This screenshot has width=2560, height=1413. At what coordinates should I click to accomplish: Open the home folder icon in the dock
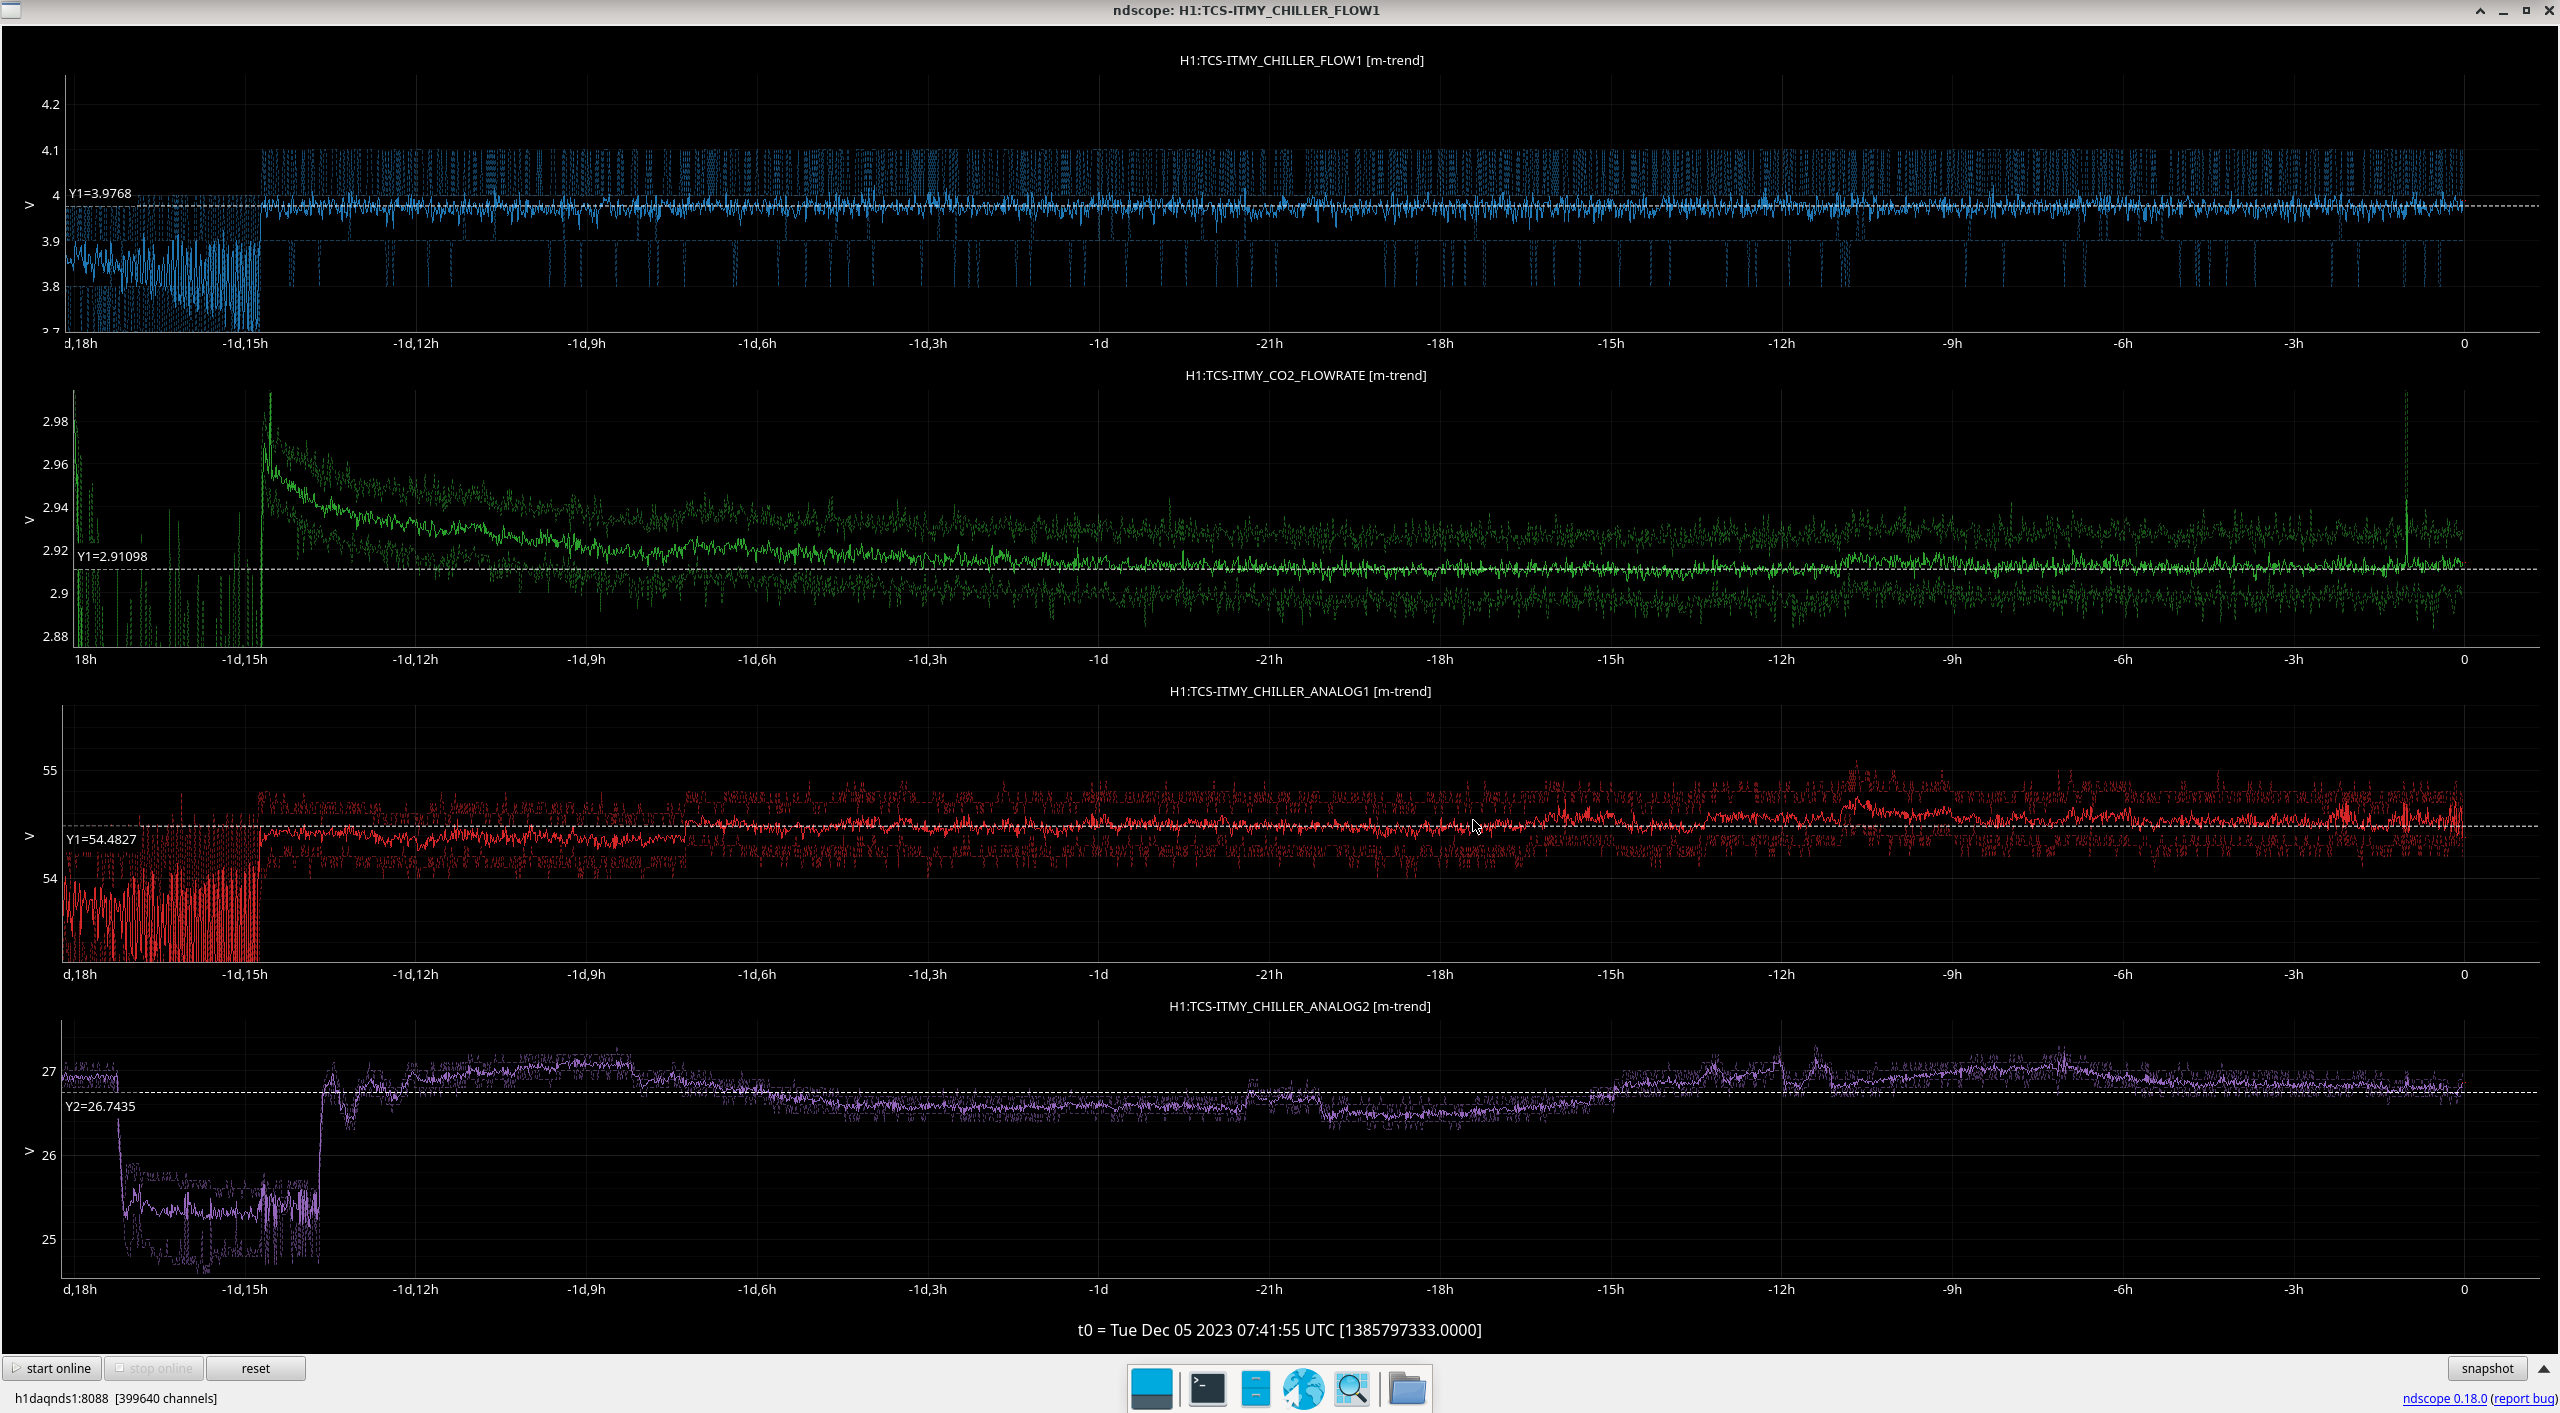pyautogui.click(x=1407, y=1388)
